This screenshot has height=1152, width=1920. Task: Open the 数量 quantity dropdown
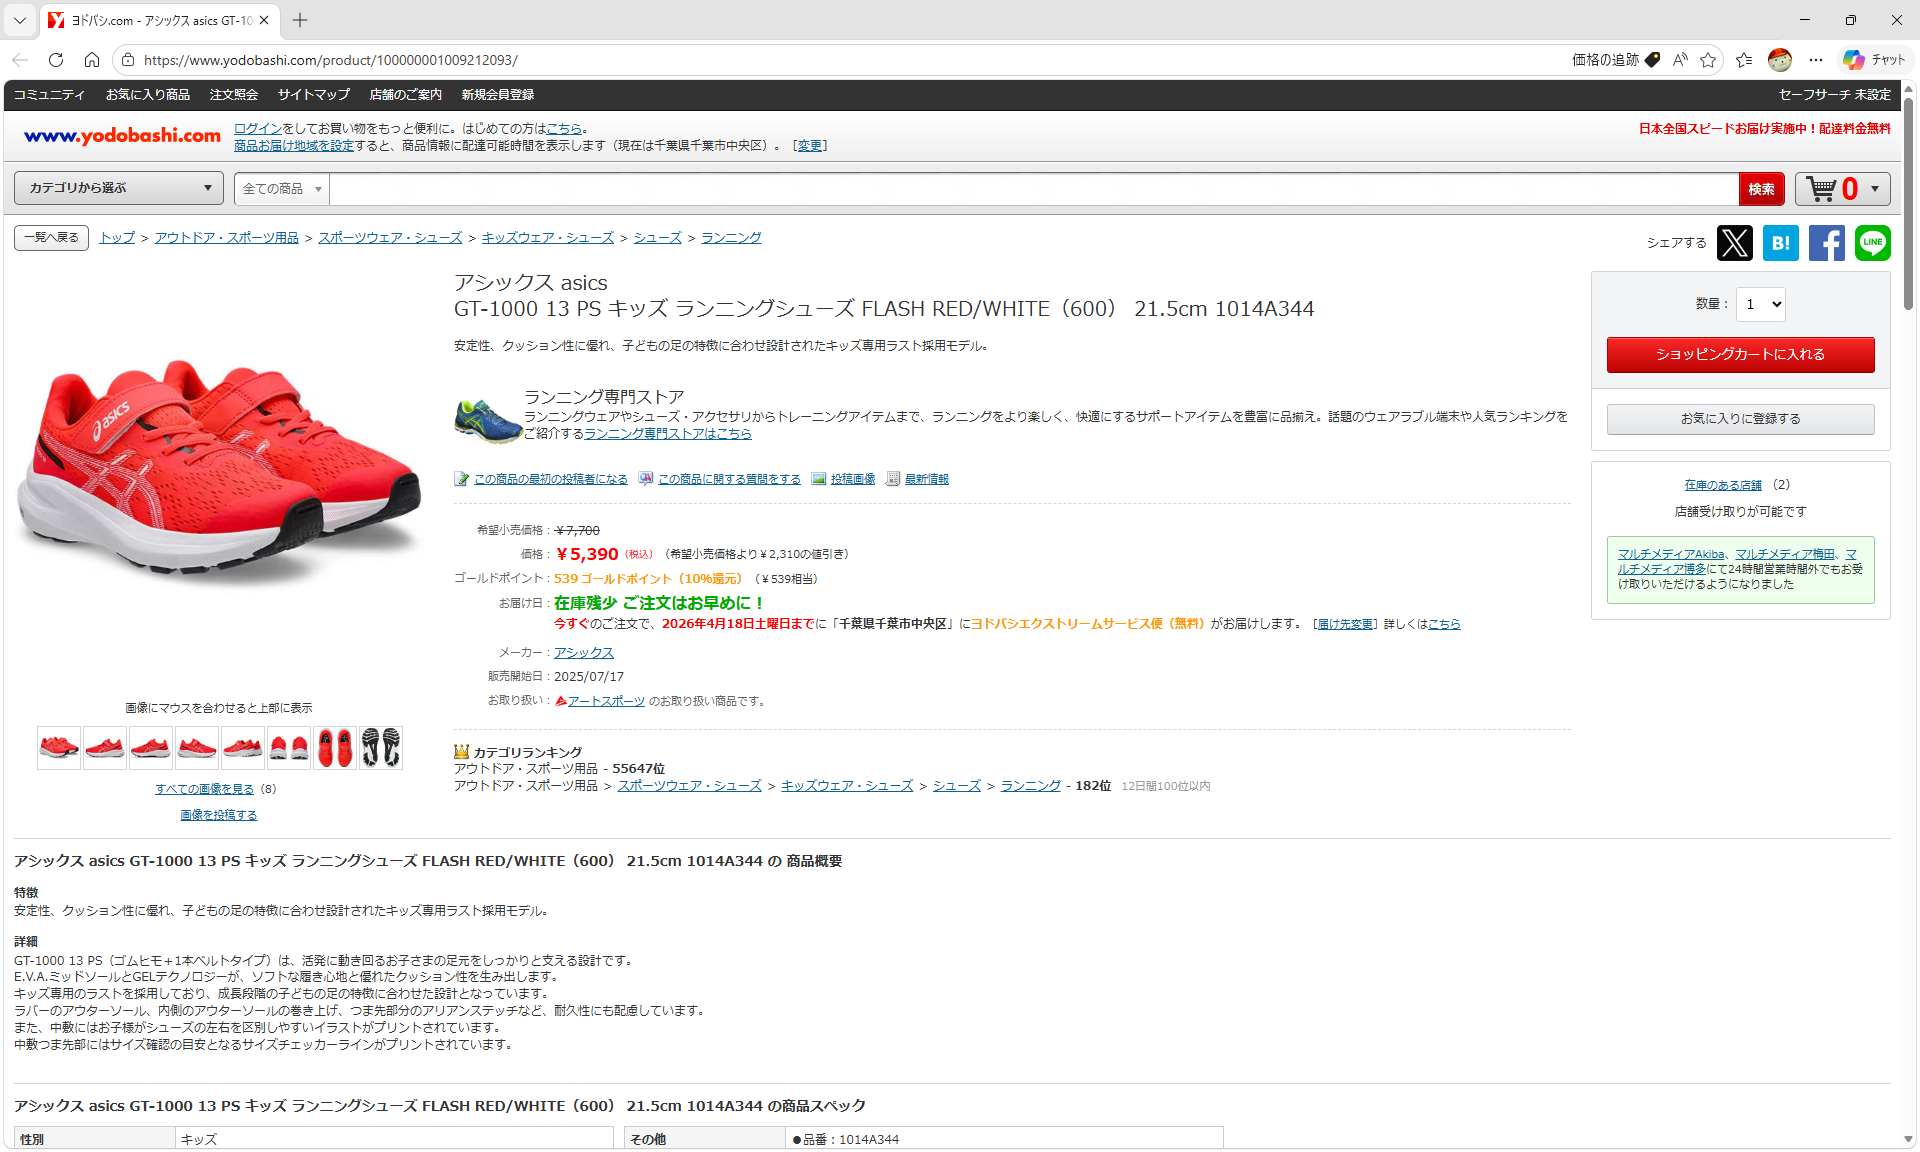click(1761, 305)
